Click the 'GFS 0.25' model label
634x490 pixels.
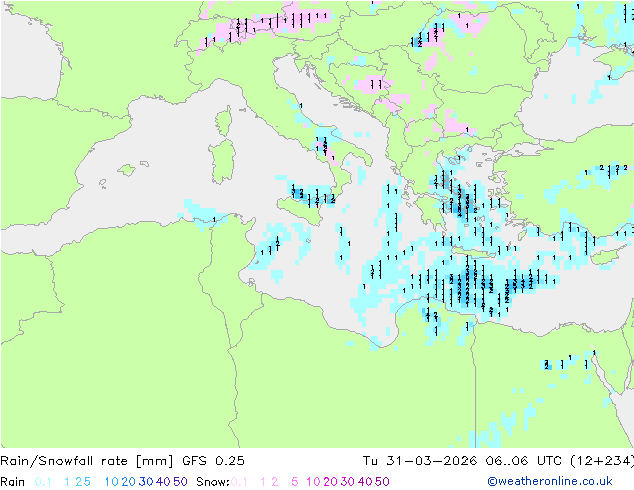[x=213, y=461]
